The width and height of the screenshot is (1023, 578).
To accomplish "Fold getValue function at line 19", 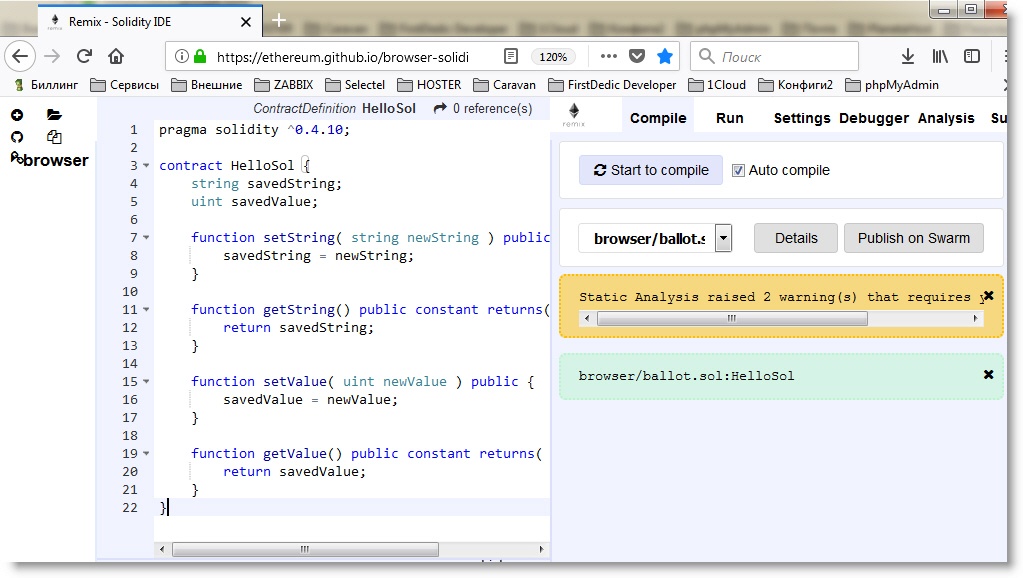I will (x=146, y=453).
